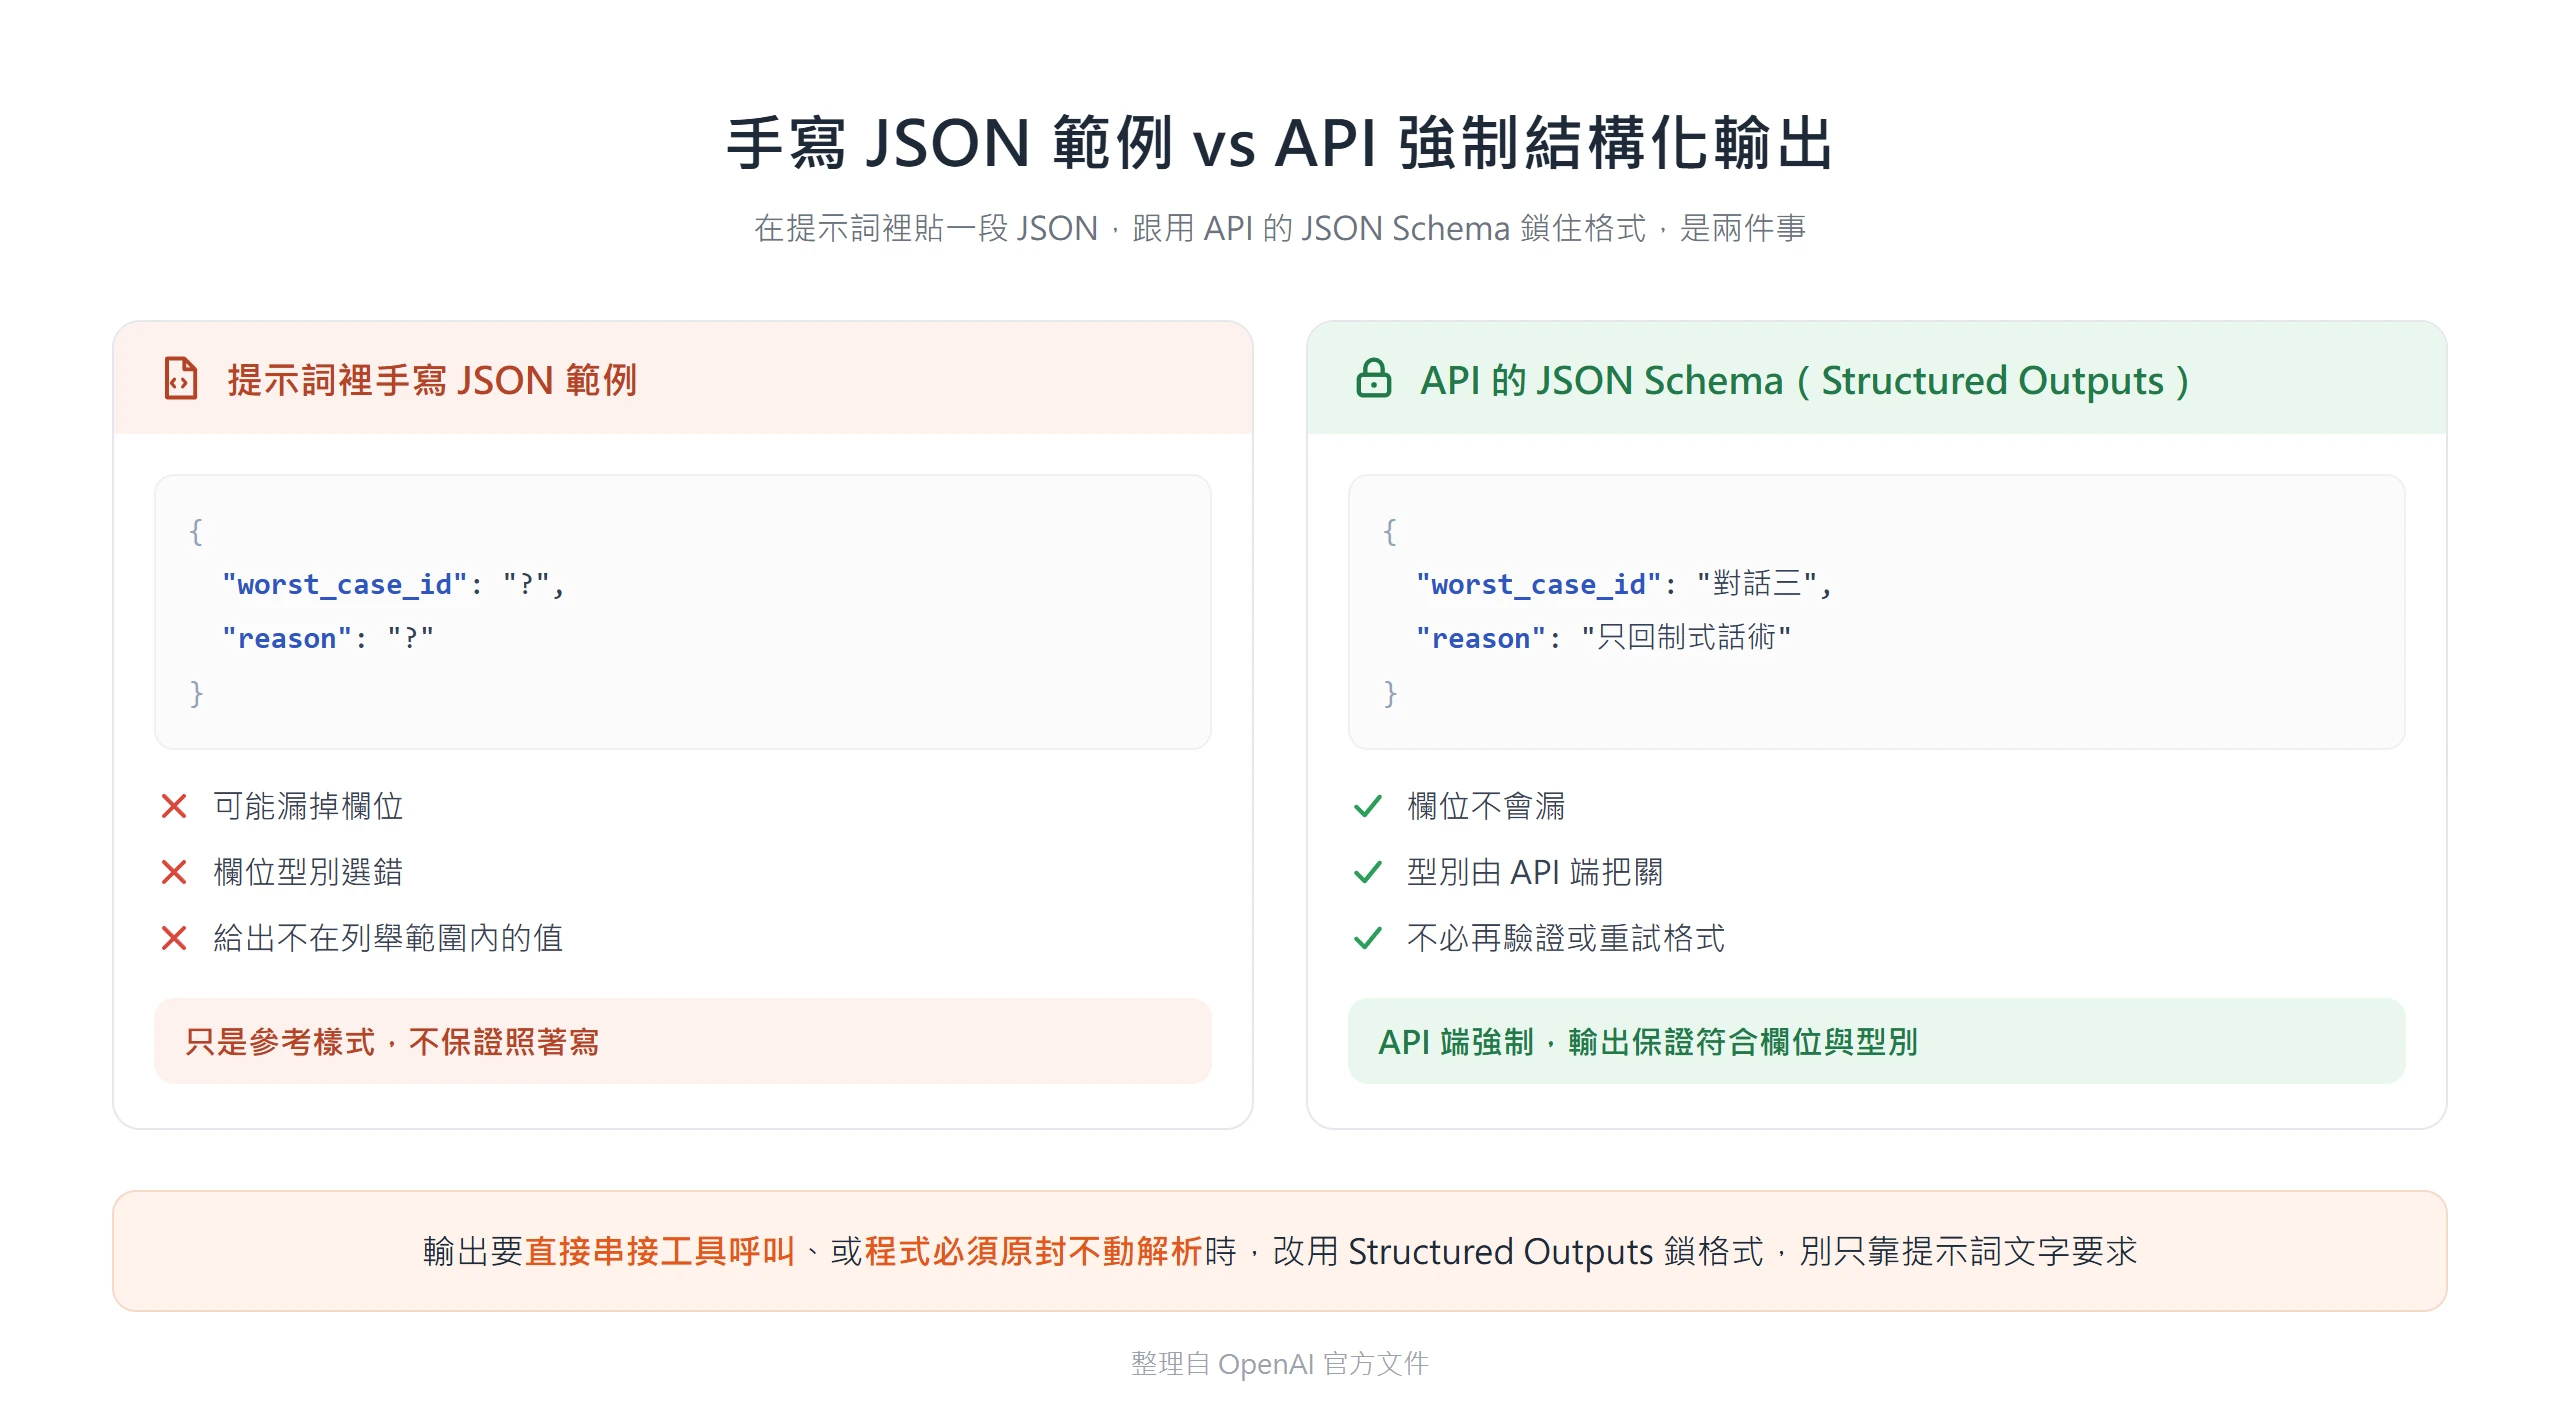Click the text 可能漏掉欄位
The width and height of the screenshot is (2560, 1405).
(308, 806)
